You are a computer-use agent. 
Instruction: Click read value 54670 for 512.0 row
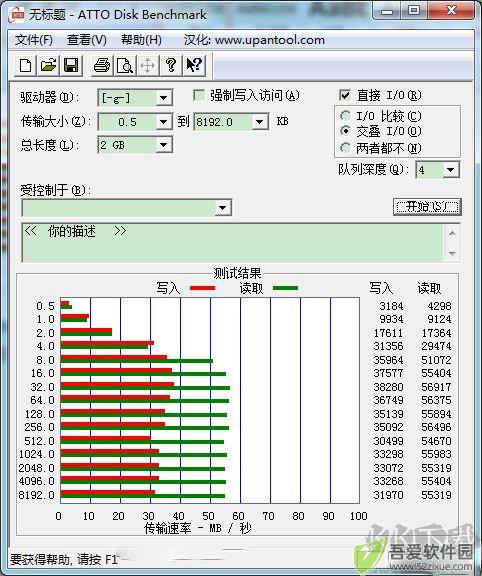pos(436,441)
